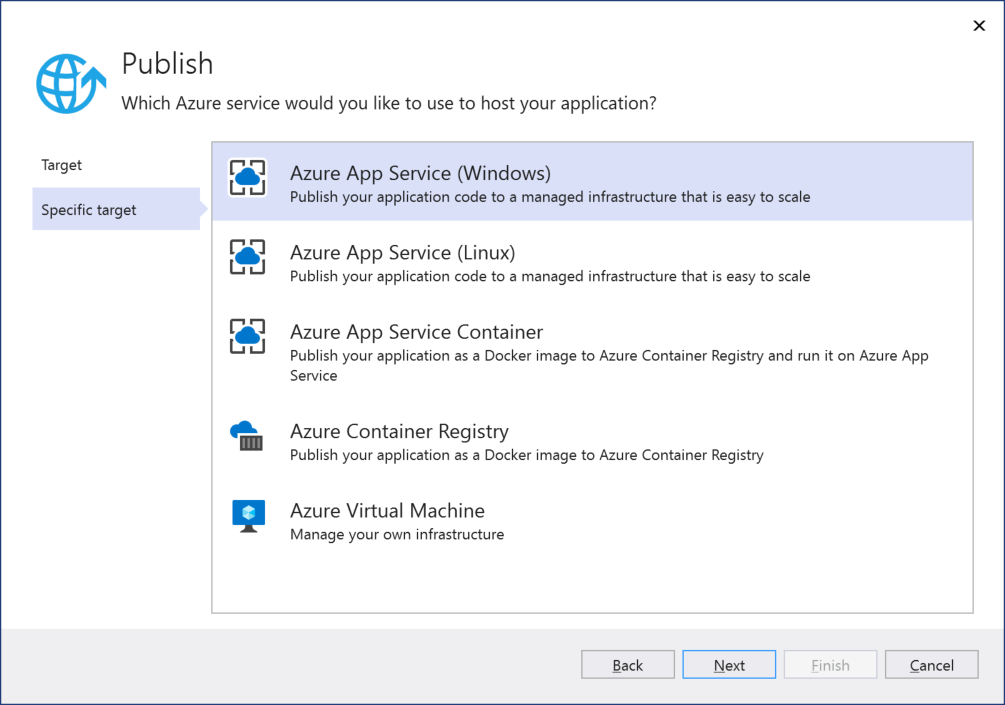Click the Cancel button
The image size is (1005, 705).
pyautogui.click(x=930, y=664)
